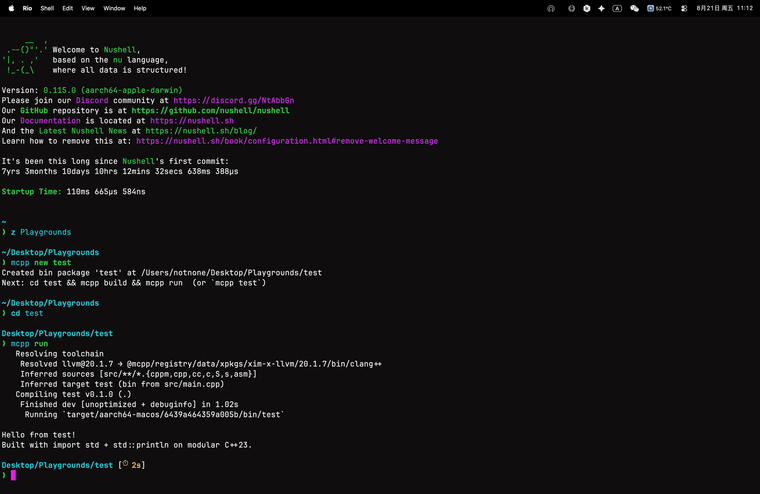Screen dimensions: 760x494
Task: Click the 'Next: cd test && mcpp build' hint line
Action: pos(134,283)
